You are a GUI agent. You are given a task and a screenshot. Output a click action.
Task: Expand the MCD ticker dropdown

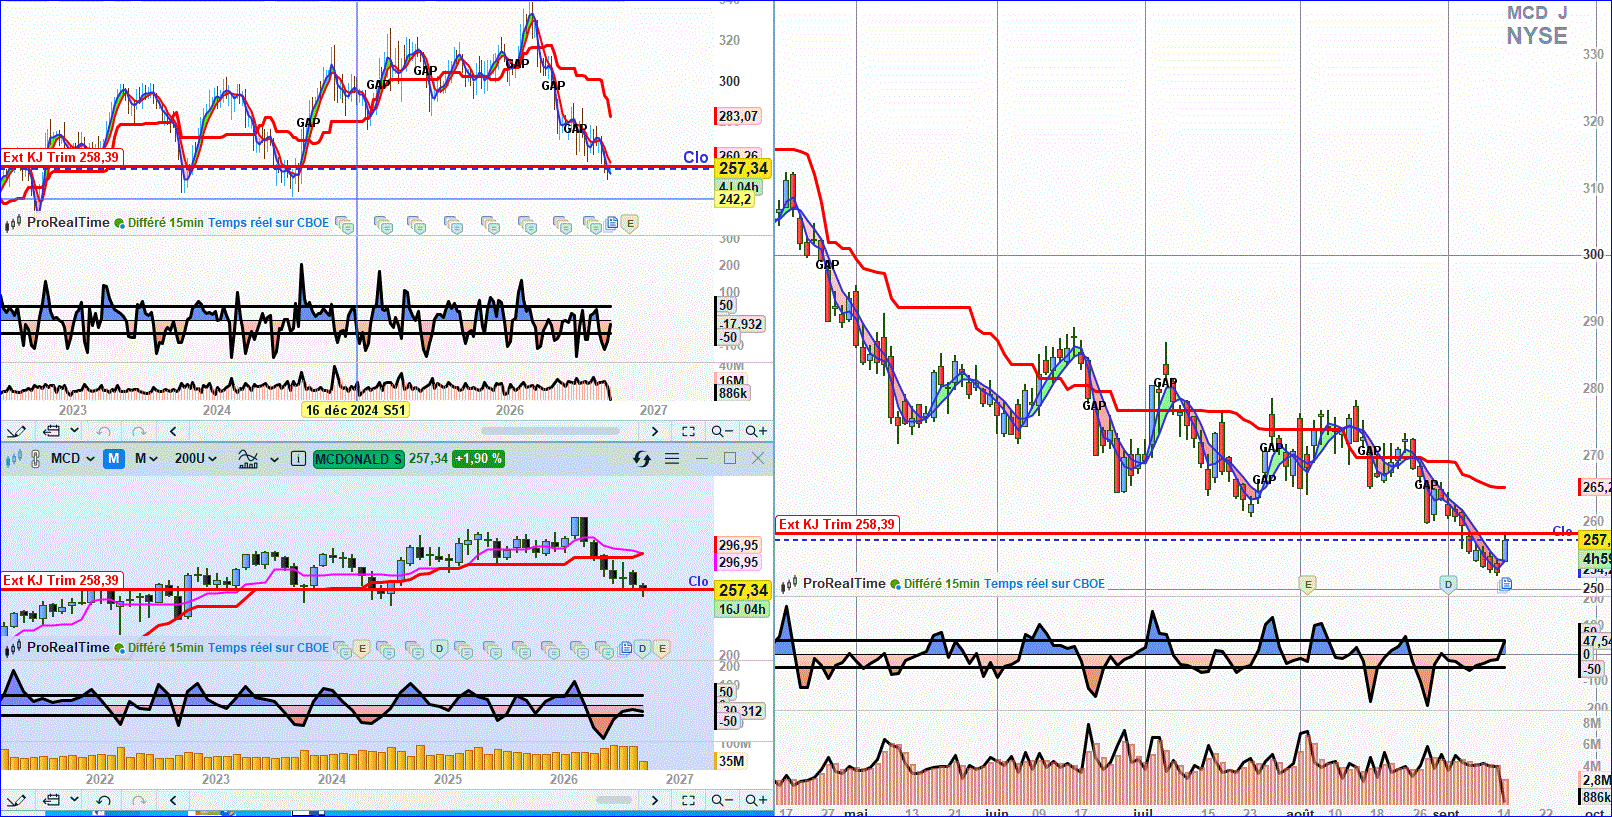coord(72,458)
